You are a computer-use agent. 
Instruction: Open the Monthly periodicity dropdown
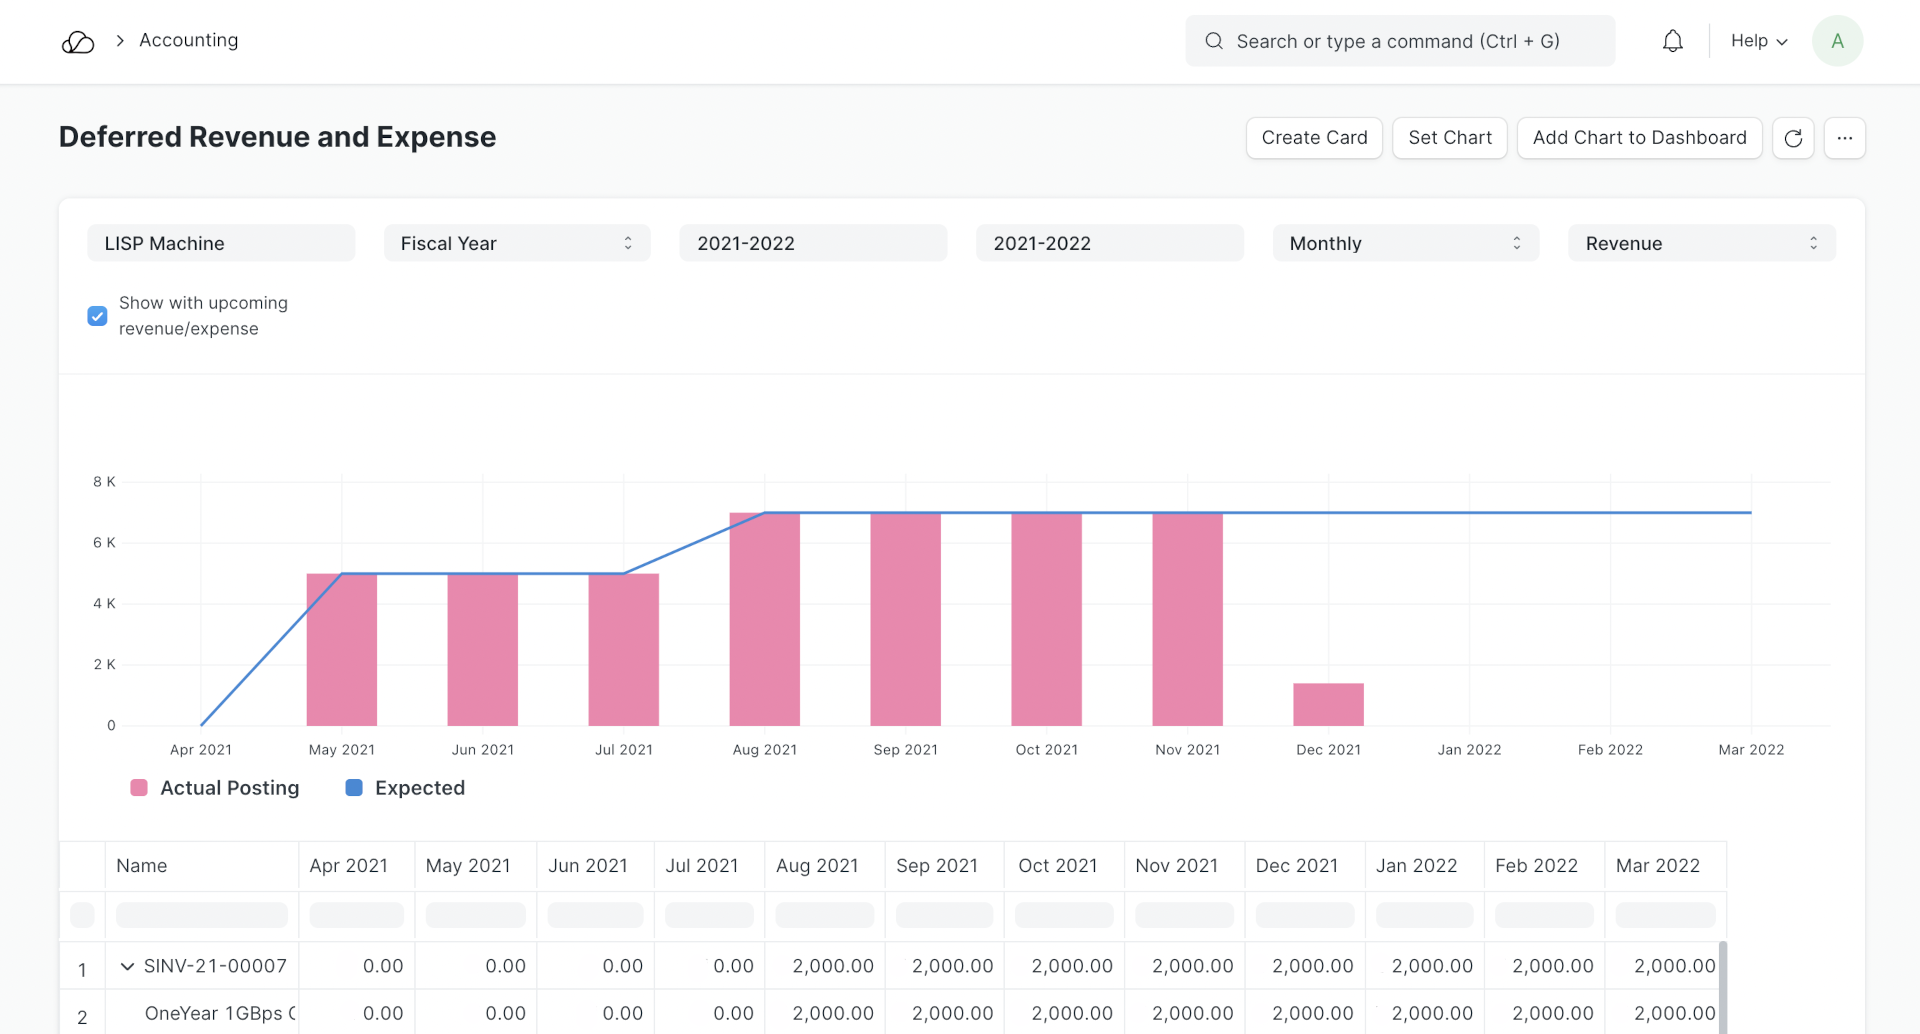point(1405,243)
